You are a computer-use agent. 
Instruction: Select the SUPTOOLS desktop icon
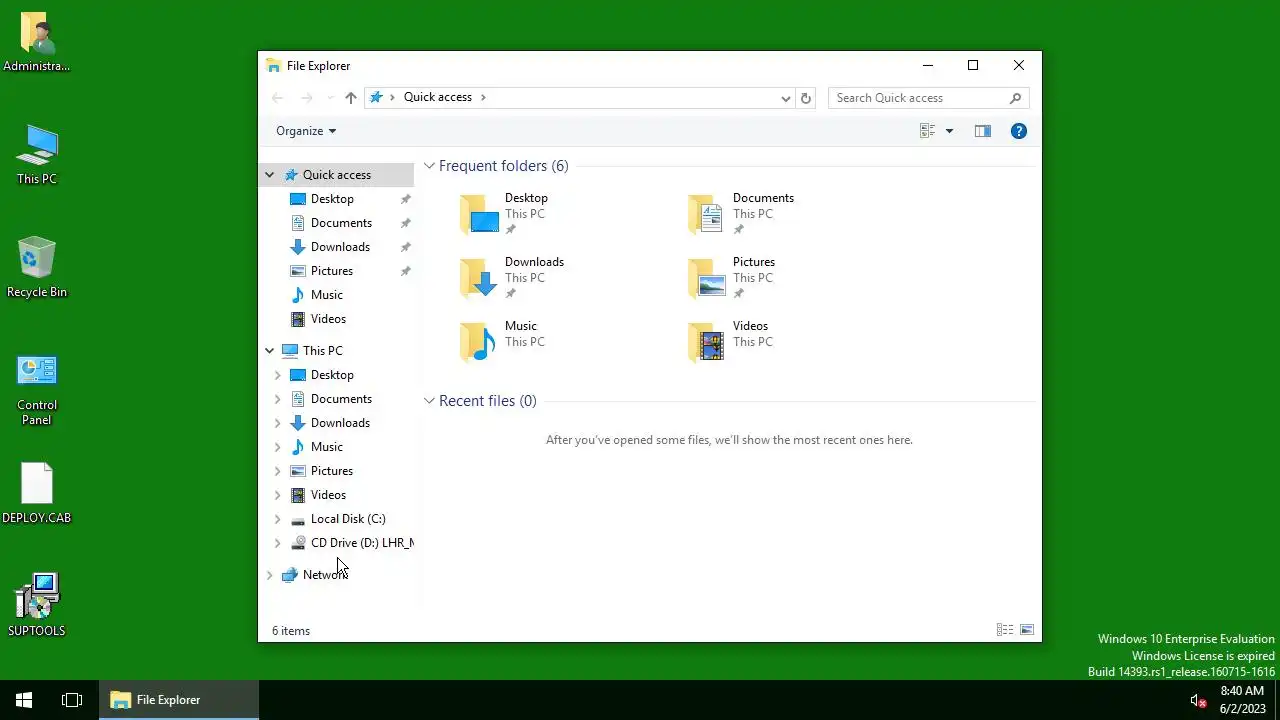pyautogui.click(x=37, y=605)
